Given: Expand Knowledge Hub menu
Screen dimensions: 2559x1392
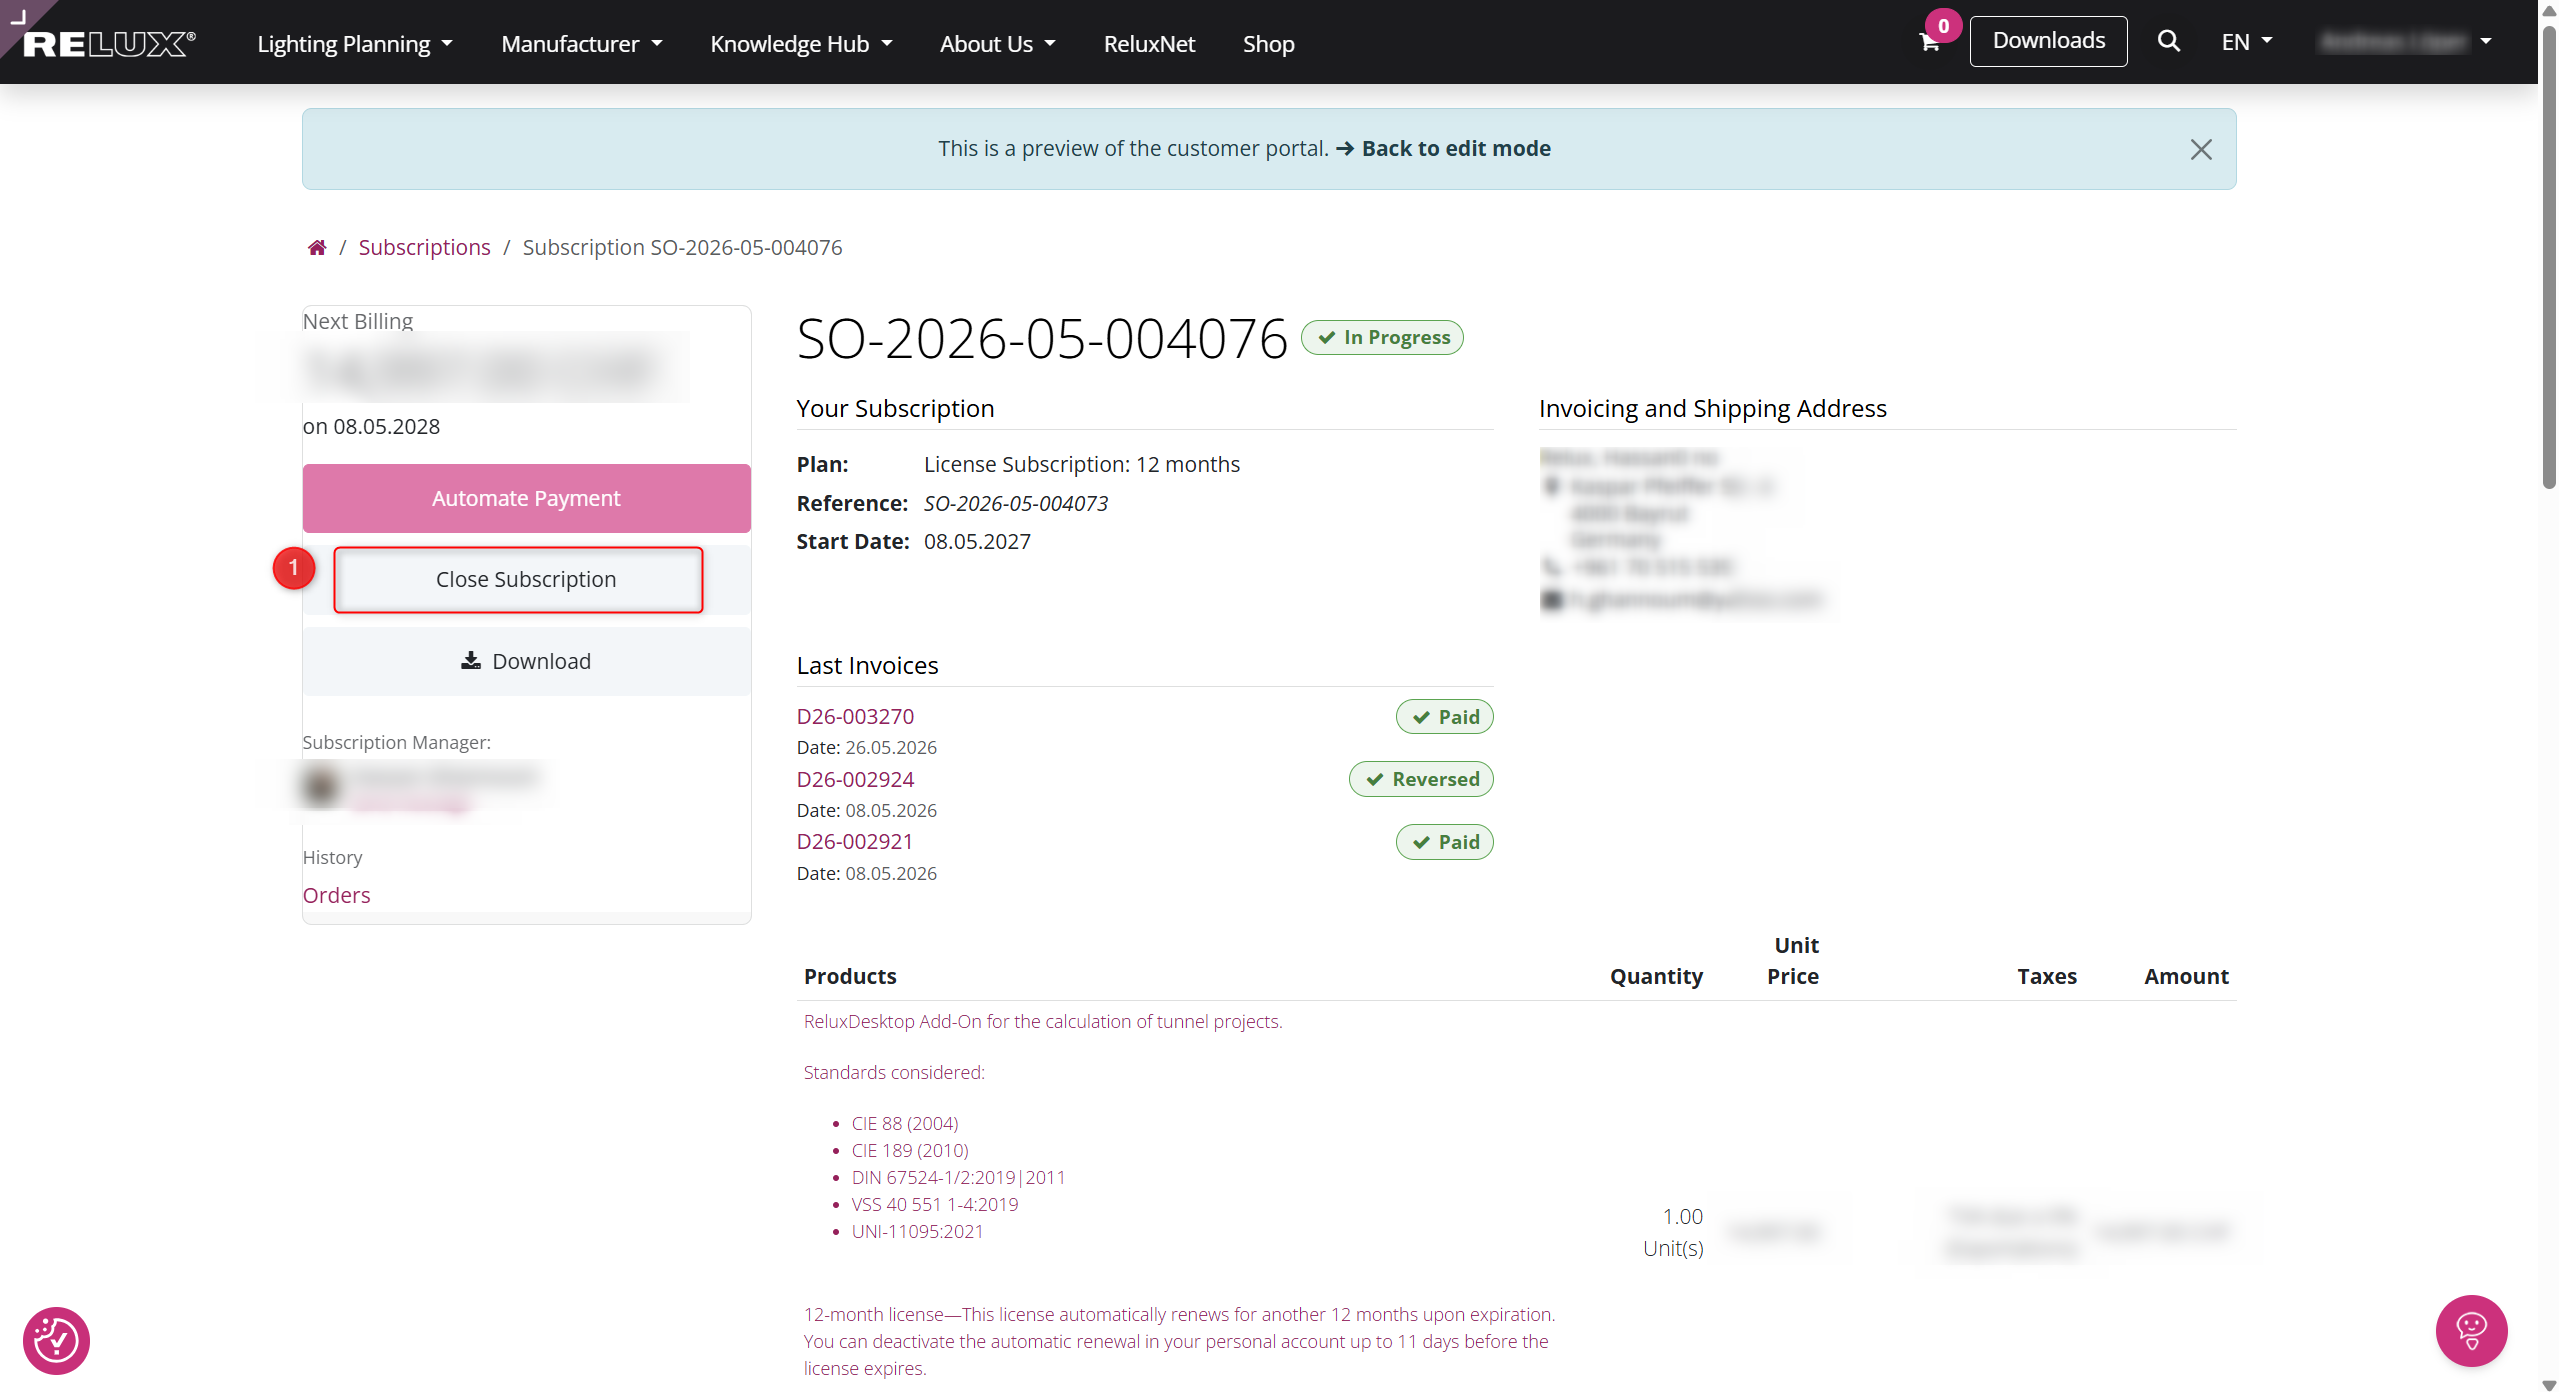Looking at the screenshot, I should click(801, 44).
